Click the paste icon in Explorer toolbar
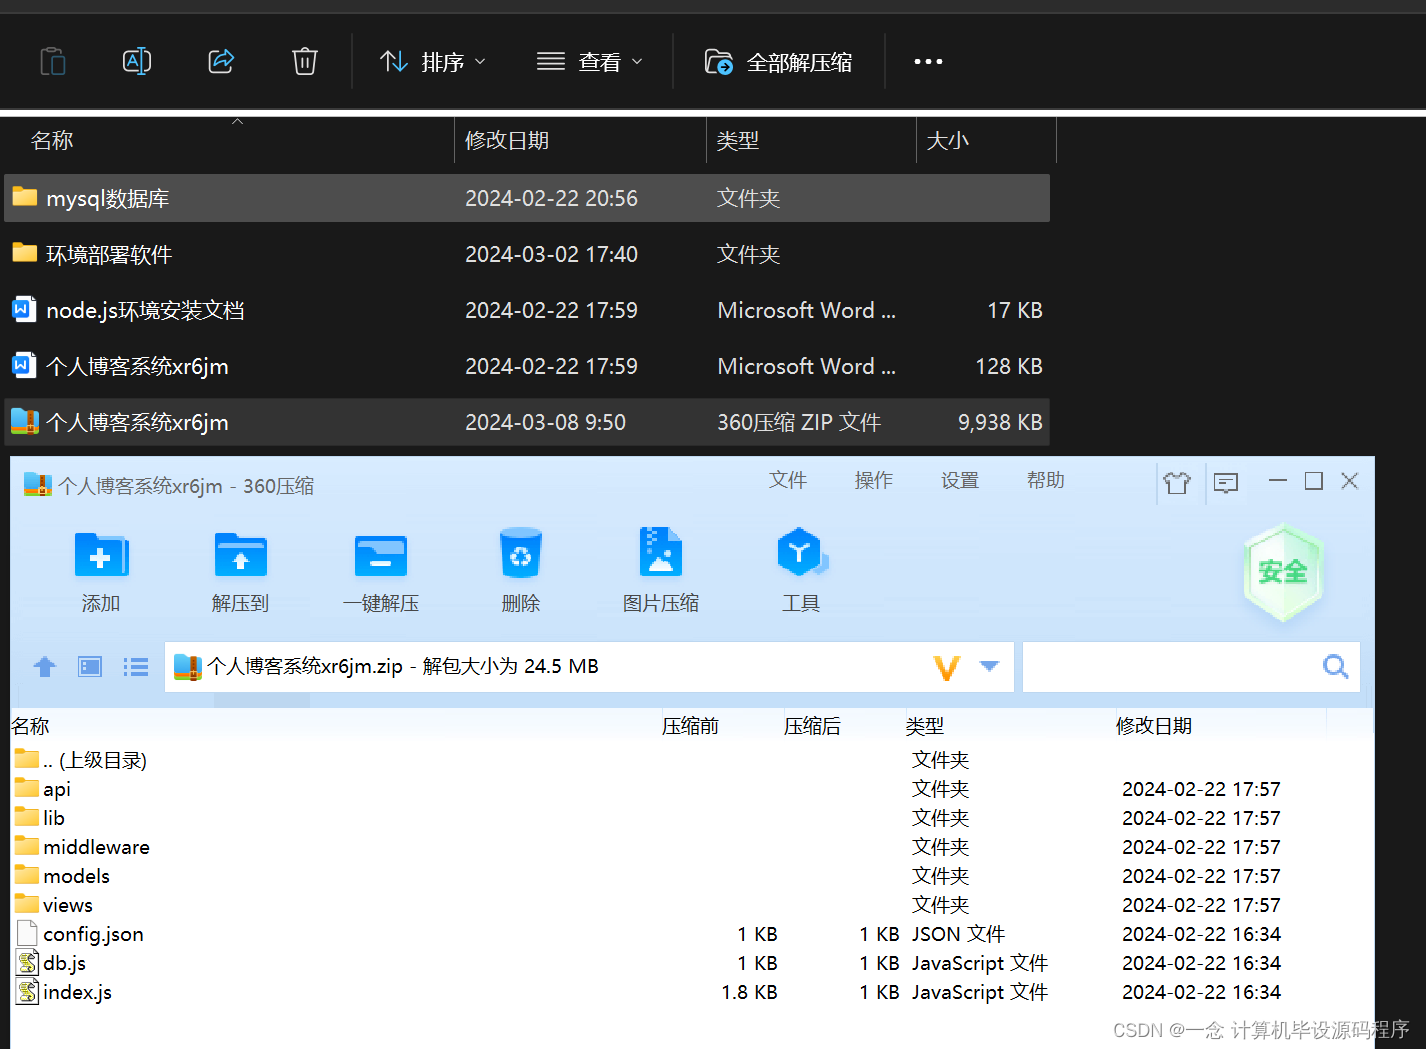Image resolution: width=1426 pixels, height=1049 pixels. pos(52,61)
